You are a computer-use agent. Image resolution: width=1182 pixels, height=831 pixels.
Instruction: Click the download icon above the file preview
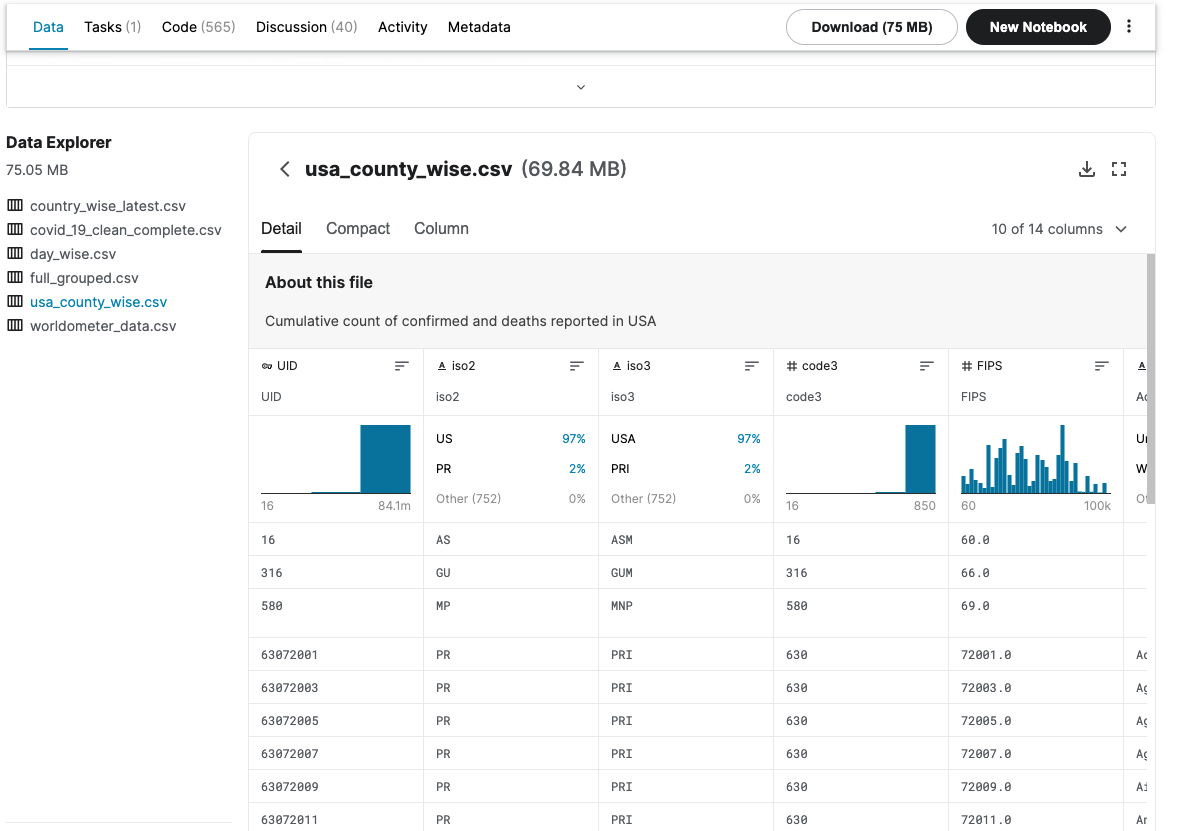[1087, 169]
